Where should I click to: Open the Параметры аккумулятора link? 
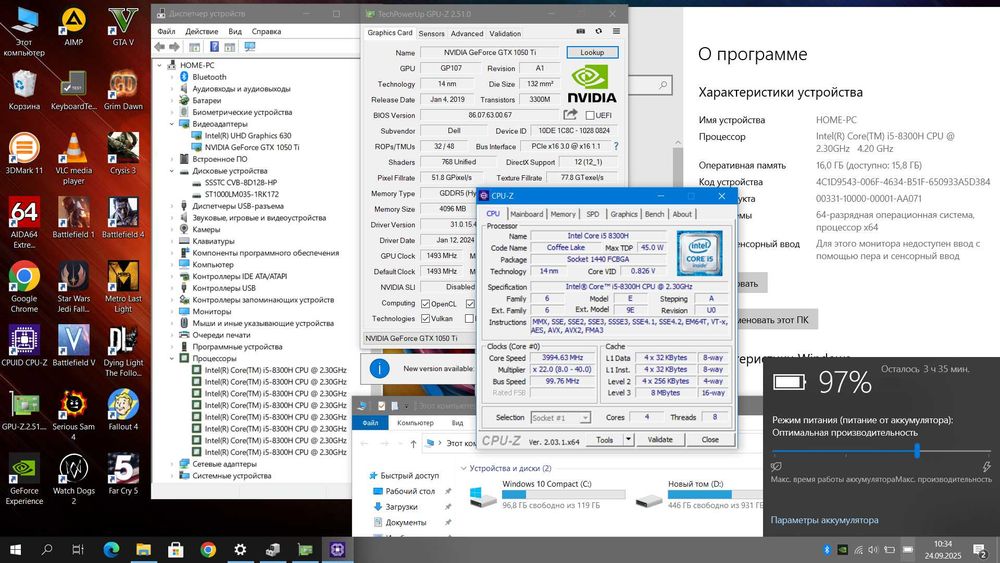[x=824, y=520]
